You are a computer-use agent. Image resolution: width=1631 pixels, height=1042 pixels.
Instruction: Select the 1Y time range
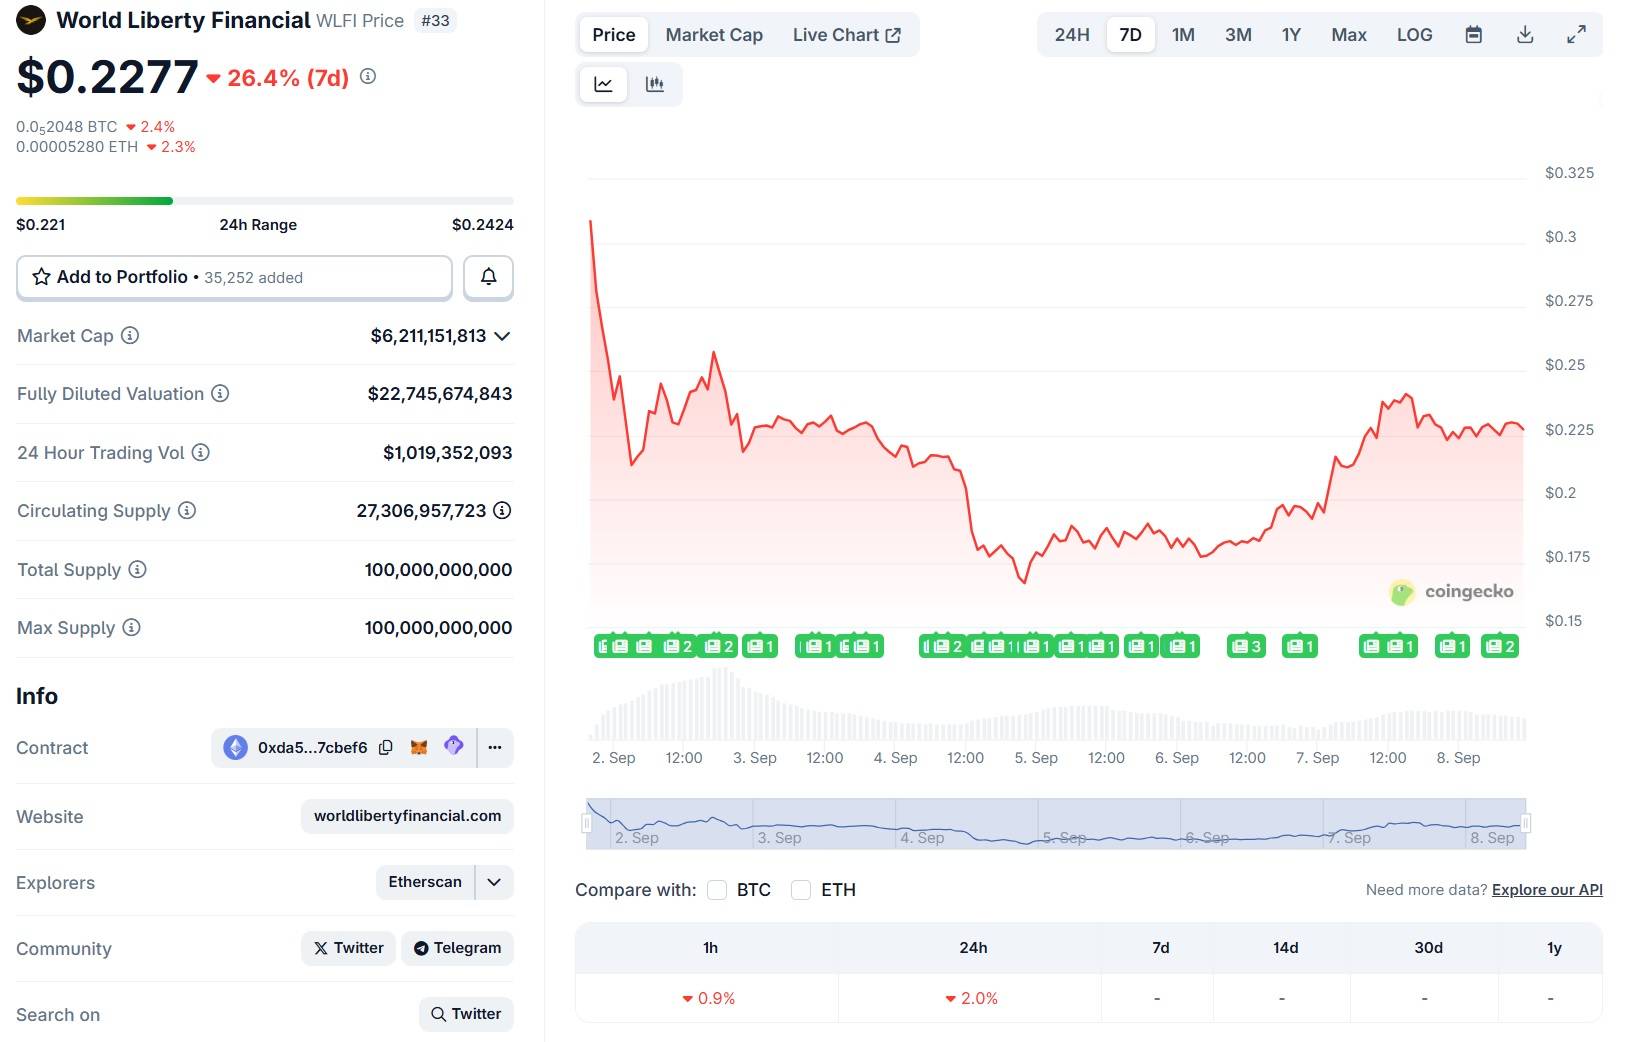coord(1291,35)
